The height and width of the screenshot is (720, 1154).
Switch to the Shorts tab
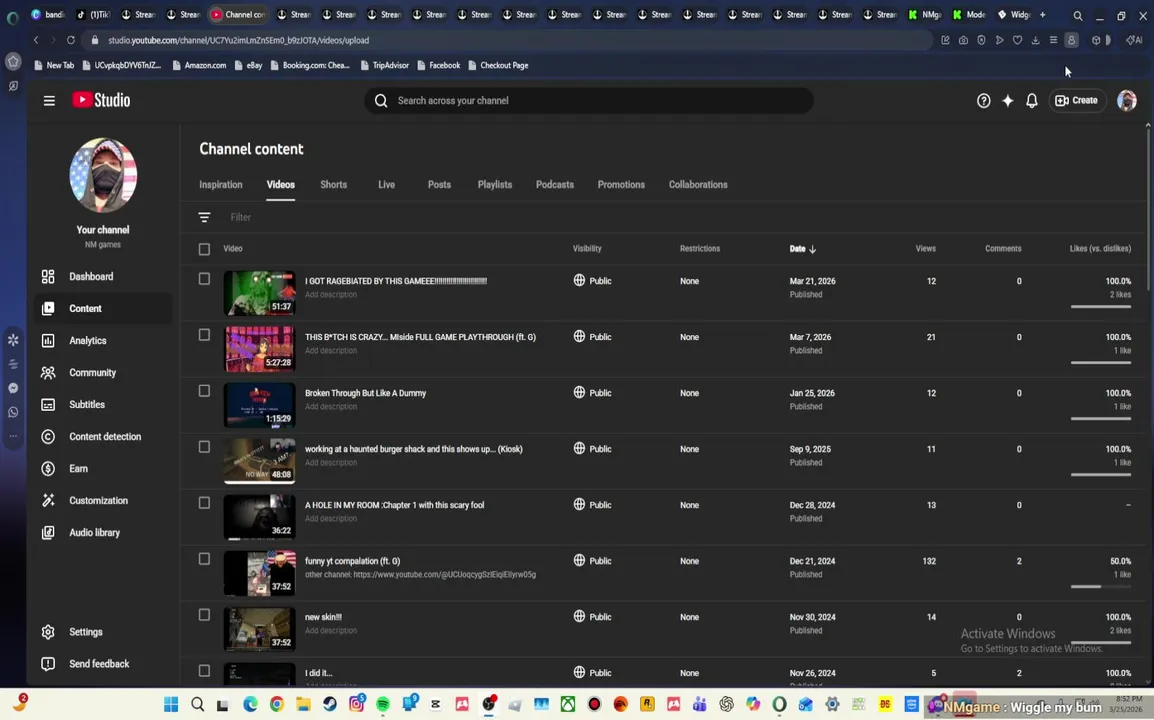333,185
